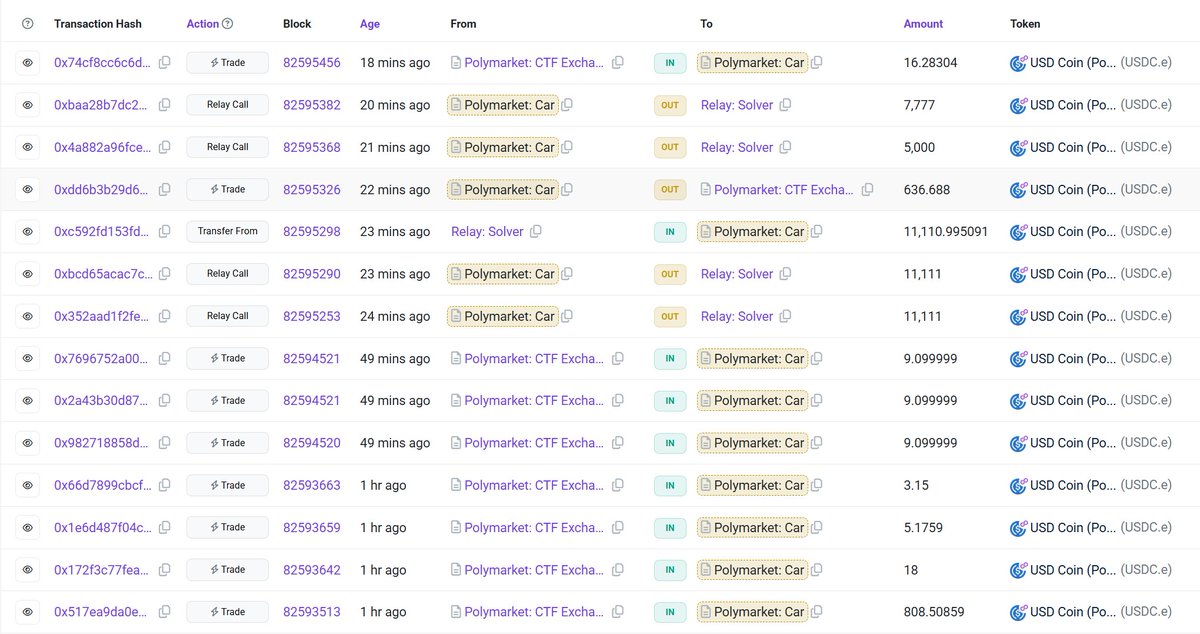Copy transaction hash 0x74cf8cc6c6d

point(165,62)
